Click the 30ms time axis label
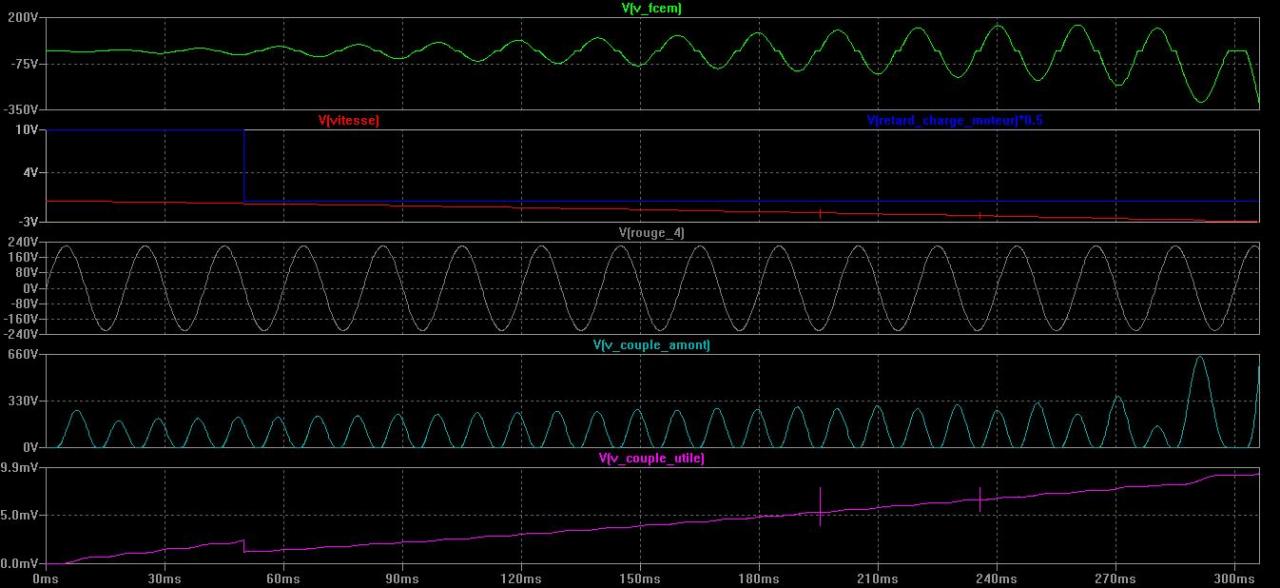The height and width of the screenshot is (588, 1280). click(165, 579)
